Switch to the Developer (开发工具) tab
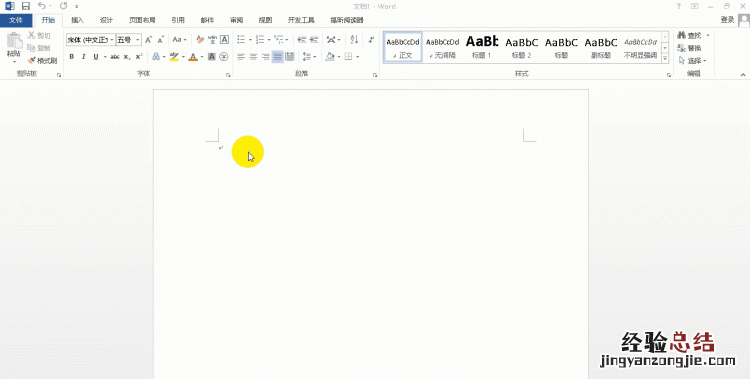750x379 pixels. pos(301,20)
